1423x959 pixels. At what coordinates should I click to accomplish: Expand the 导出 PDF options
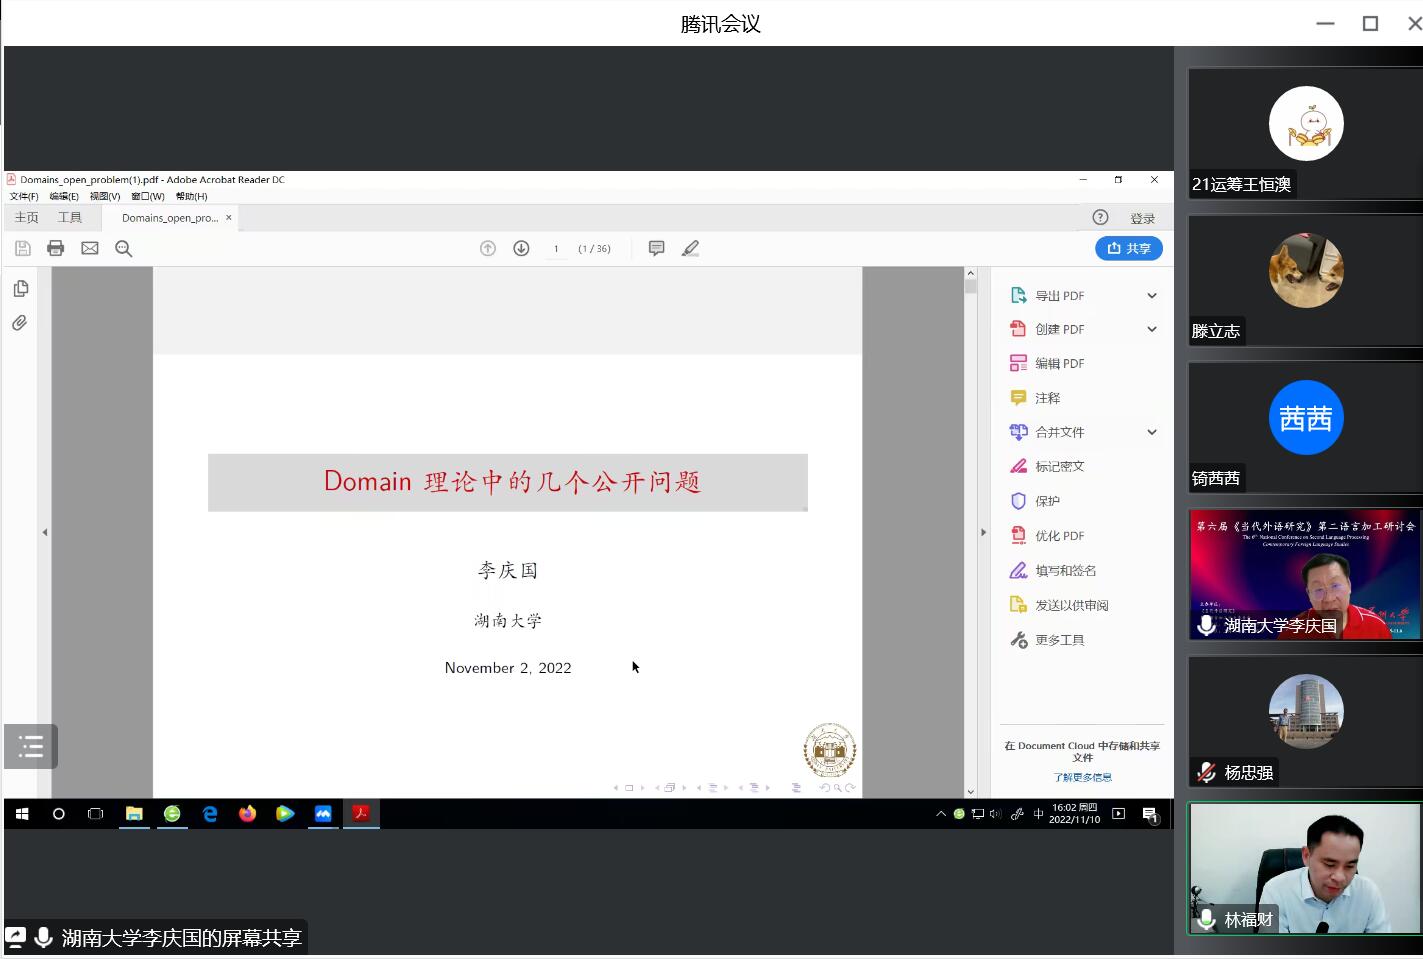(1152, 296)
